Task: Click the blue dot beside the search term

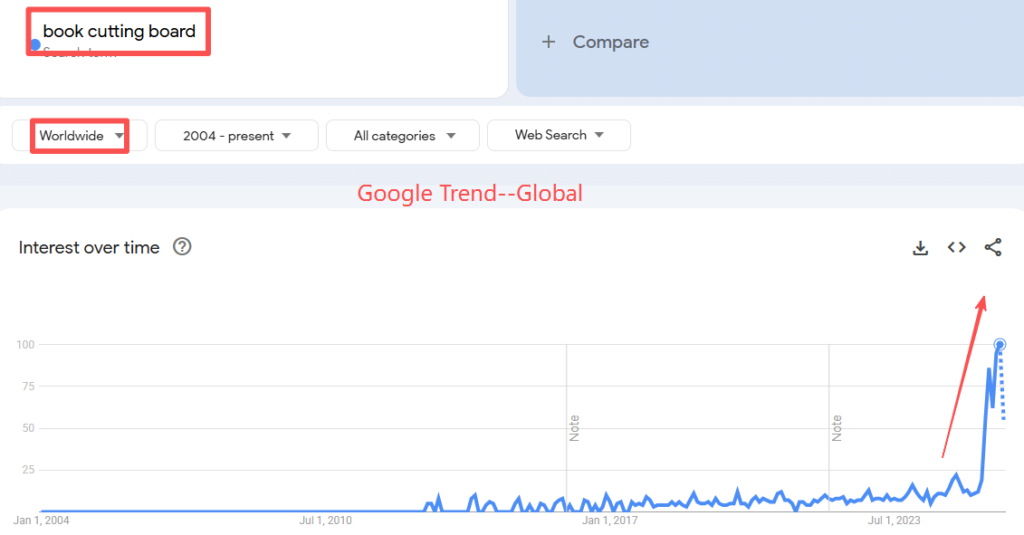Action: 35,45
